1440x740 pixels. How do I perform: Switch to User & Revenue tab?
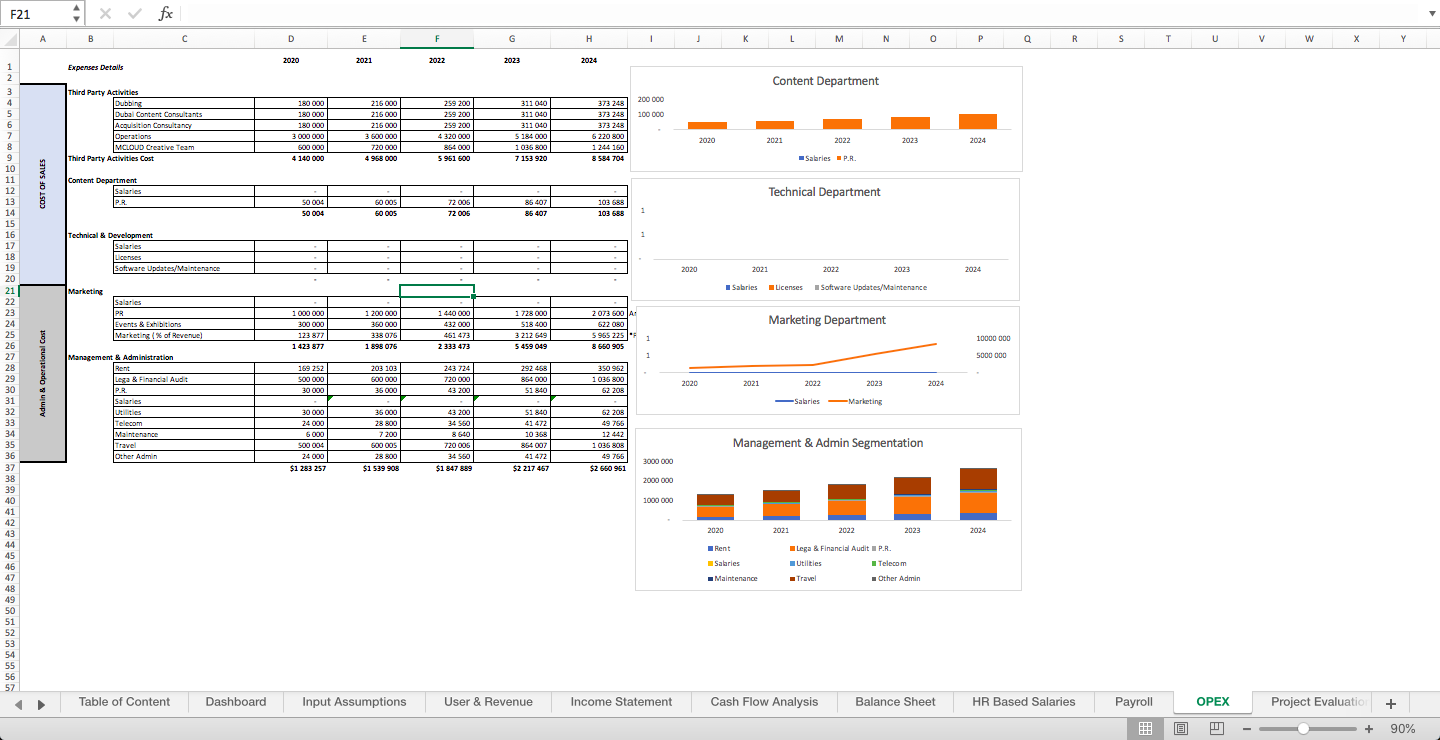click(x=488, y=702)
